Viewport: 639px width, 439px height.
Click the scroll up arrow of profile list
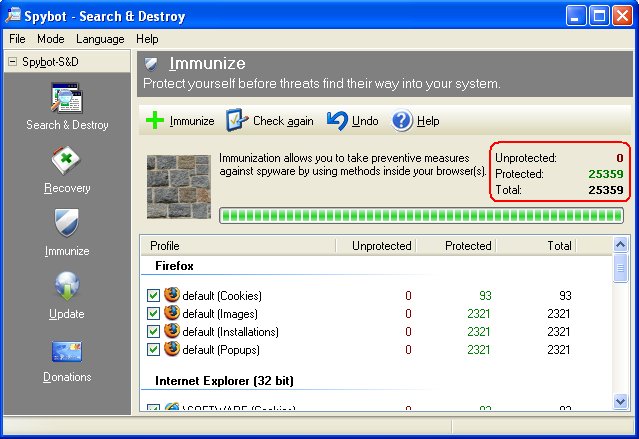coord(620,244)
